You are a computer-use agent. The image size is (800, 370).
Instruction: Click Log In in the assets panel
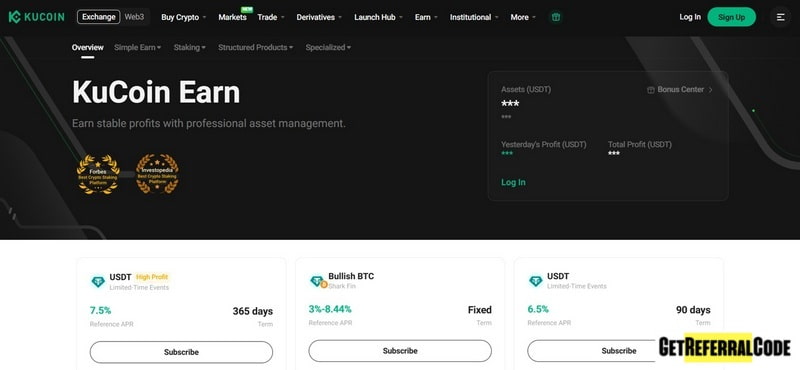(513, 182)
